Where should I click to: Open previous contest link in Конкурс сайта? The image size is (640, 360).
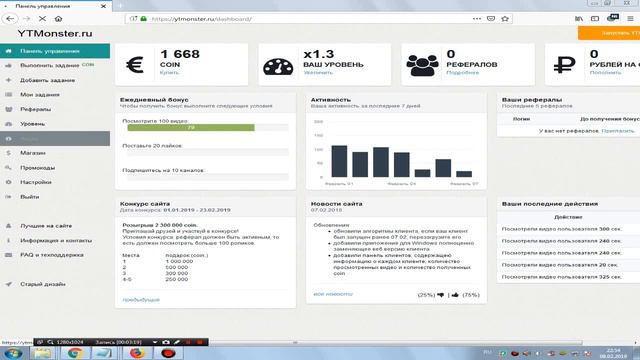coord(141,300)
